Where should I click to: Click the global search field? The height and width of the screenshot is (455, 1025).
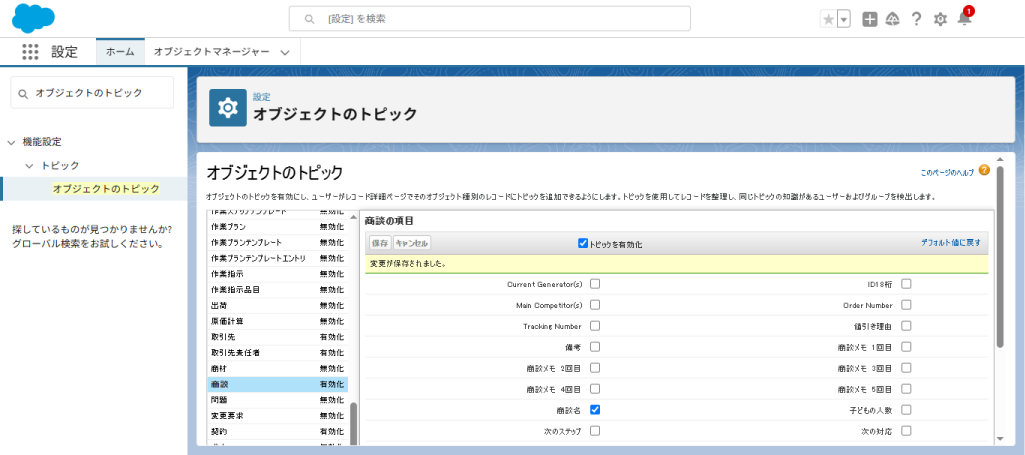[x=490, y=19]
